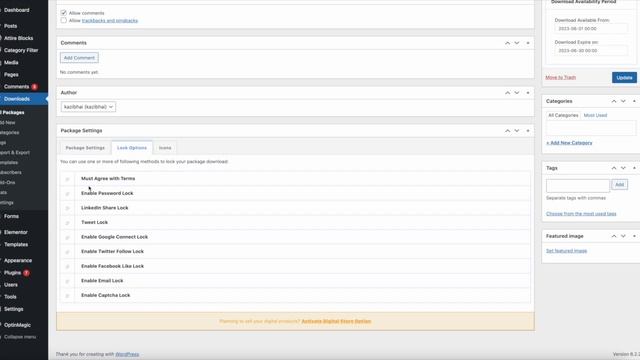The width and height of the screenshot is (640, 360).
Task: Collapse the Featured image panel triangle
Action: point(634,236)
